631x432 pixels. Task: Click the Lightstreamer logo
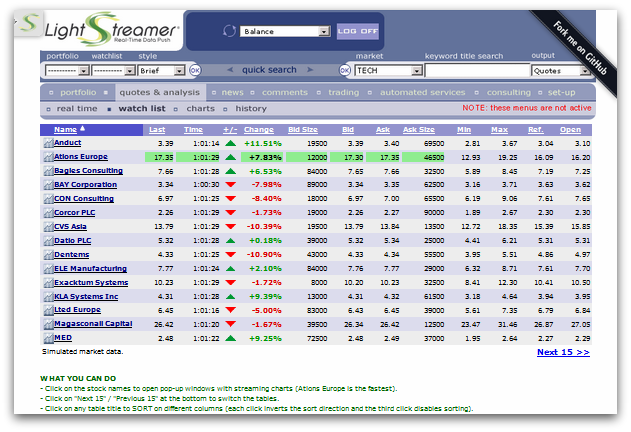pos(112,29)
